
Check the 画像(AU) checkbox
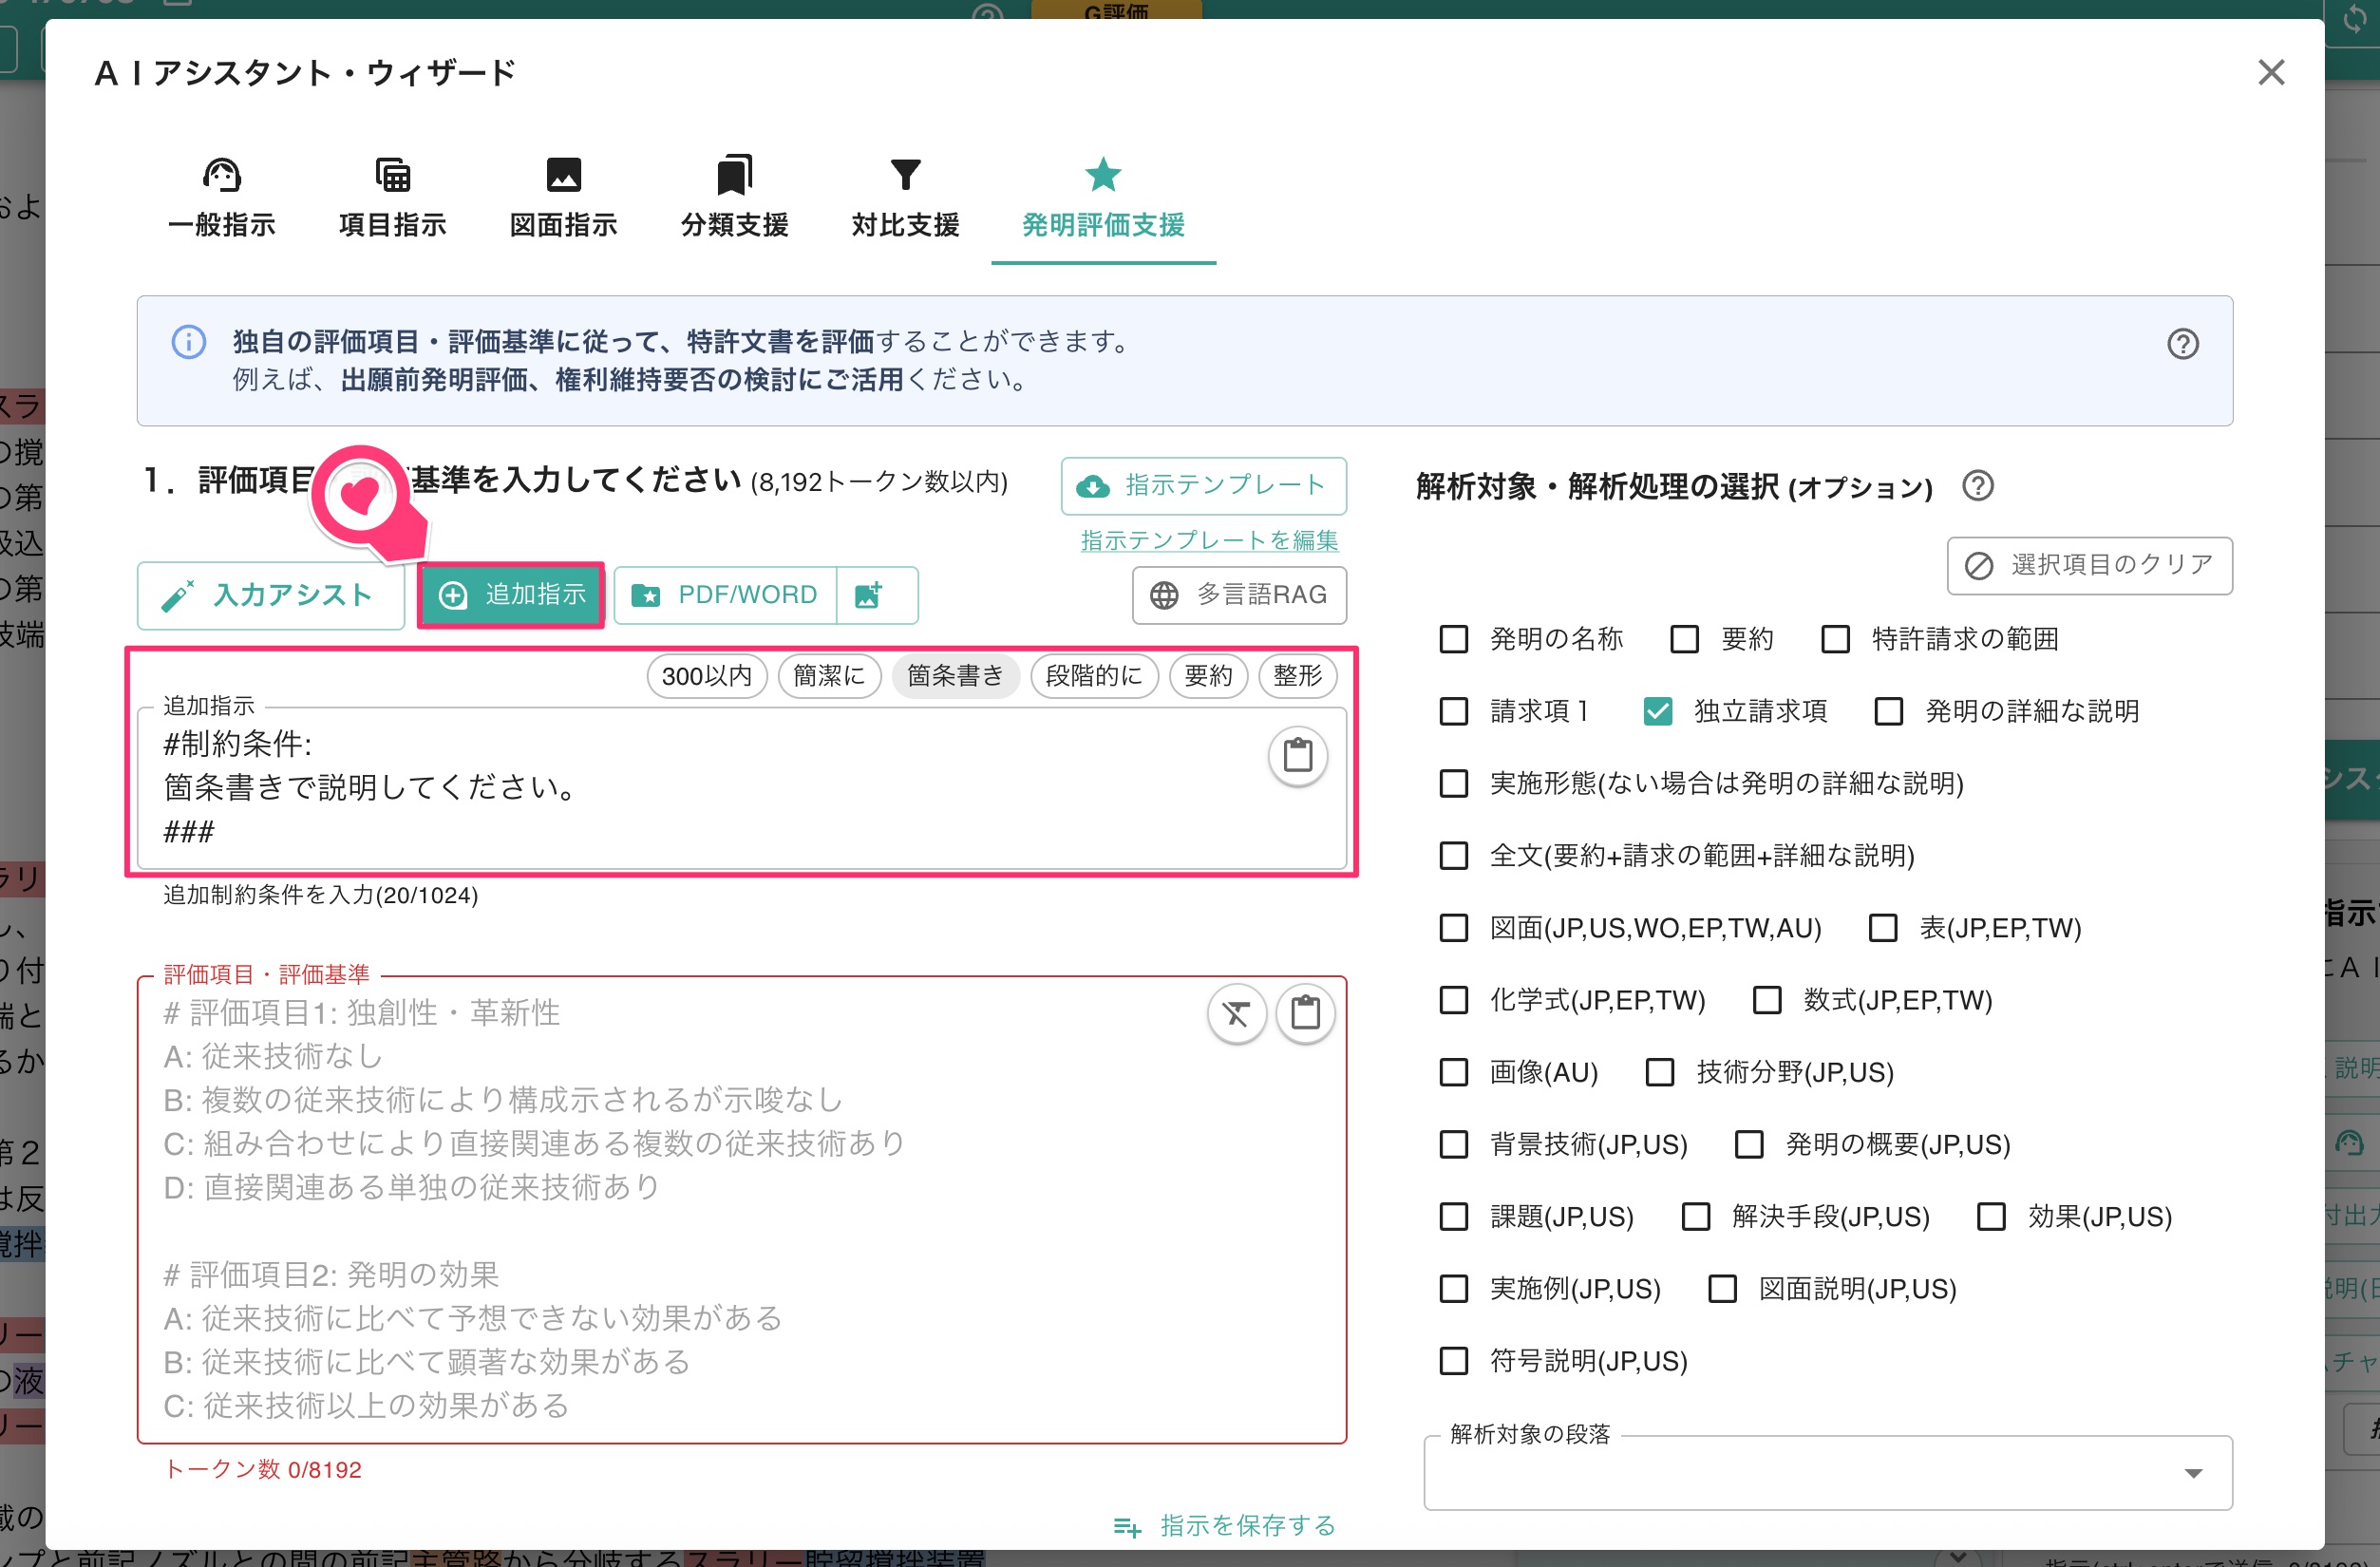pyautogui.click(x=1453, y=1072)
